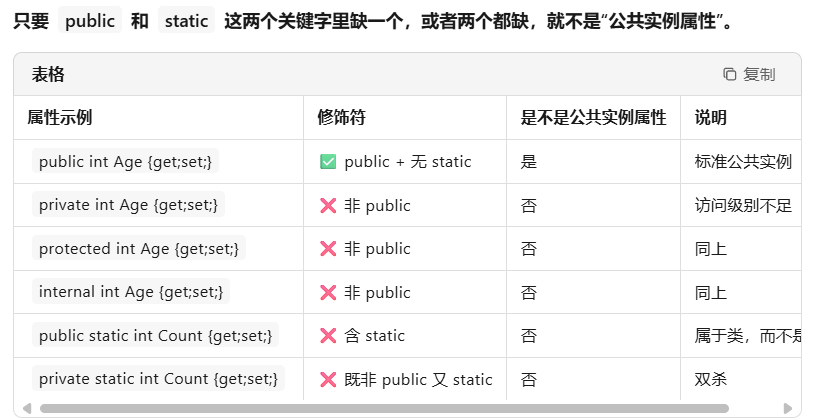This screenshot has height=420, width=837.
Task: Click the 复制 copy button label
Action: (x=759, y=74)
